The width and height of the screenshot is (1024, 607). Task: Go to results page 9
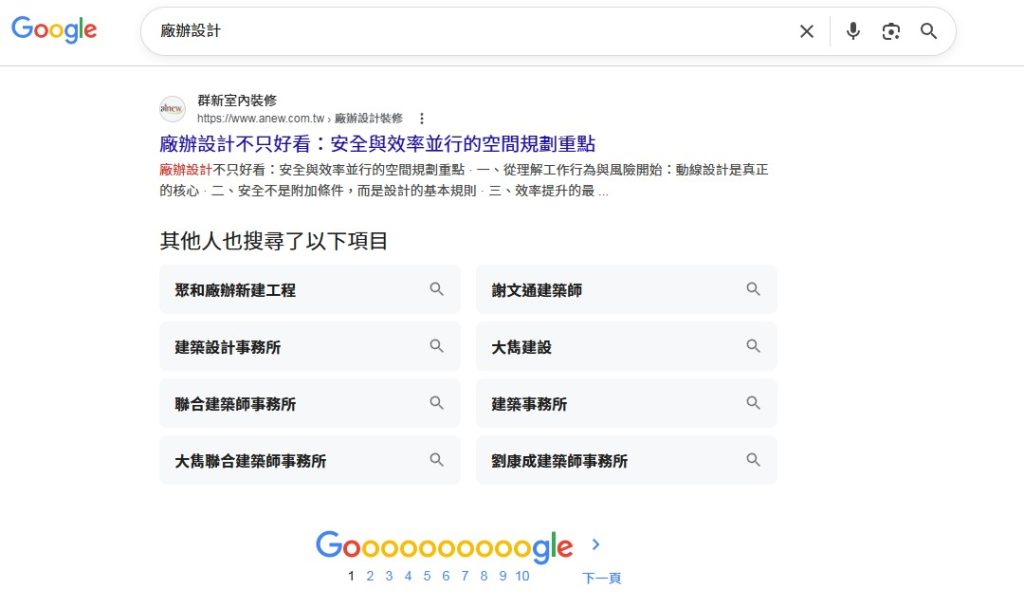pyautogui.click(x=503, y=576)
